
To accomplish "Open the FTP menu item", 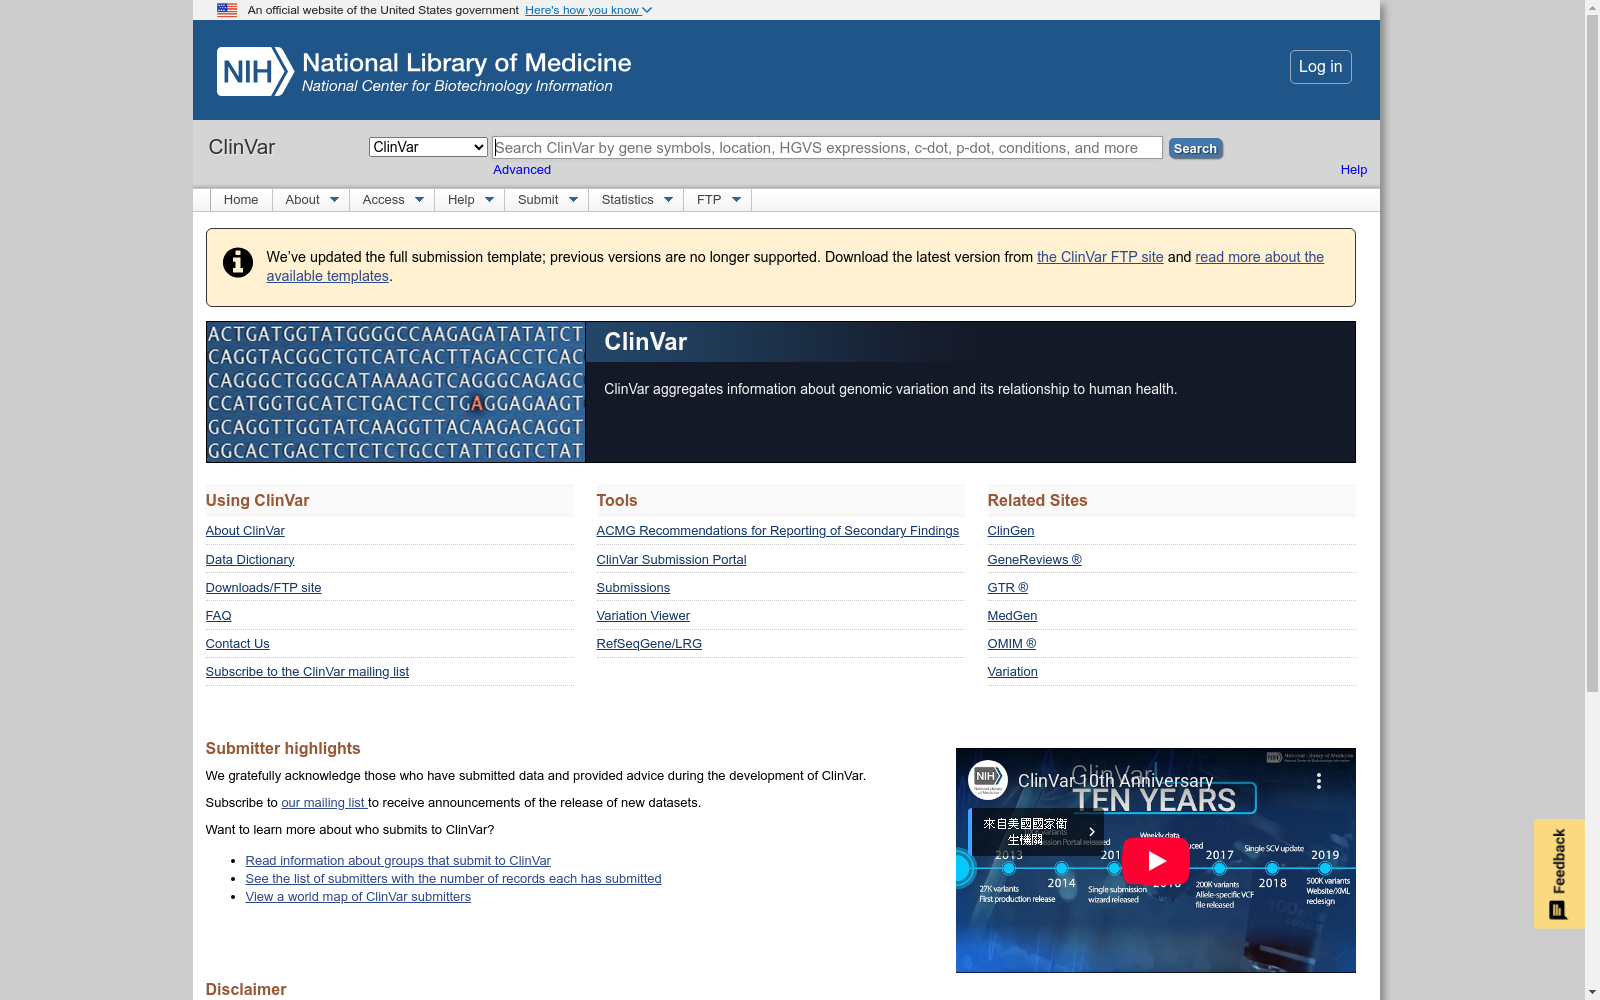I will pyautogui.click(x=709, y=200).
